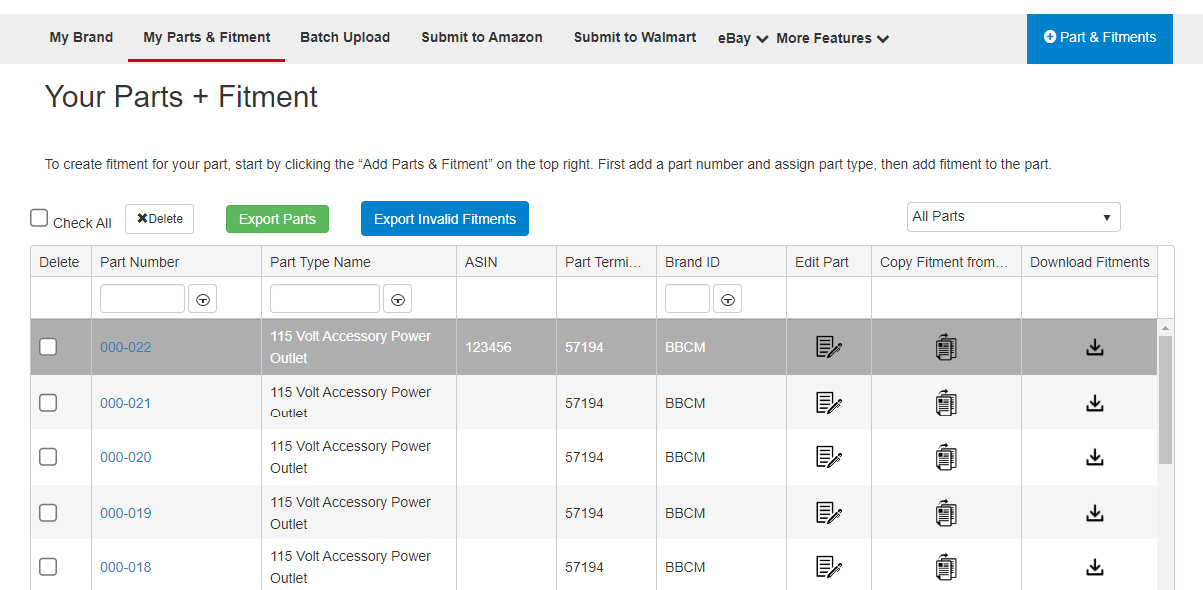Viewport: 1203px width, 590px height.
Task: Enable the Check All checkbox
Action: (x=39, y=218)
